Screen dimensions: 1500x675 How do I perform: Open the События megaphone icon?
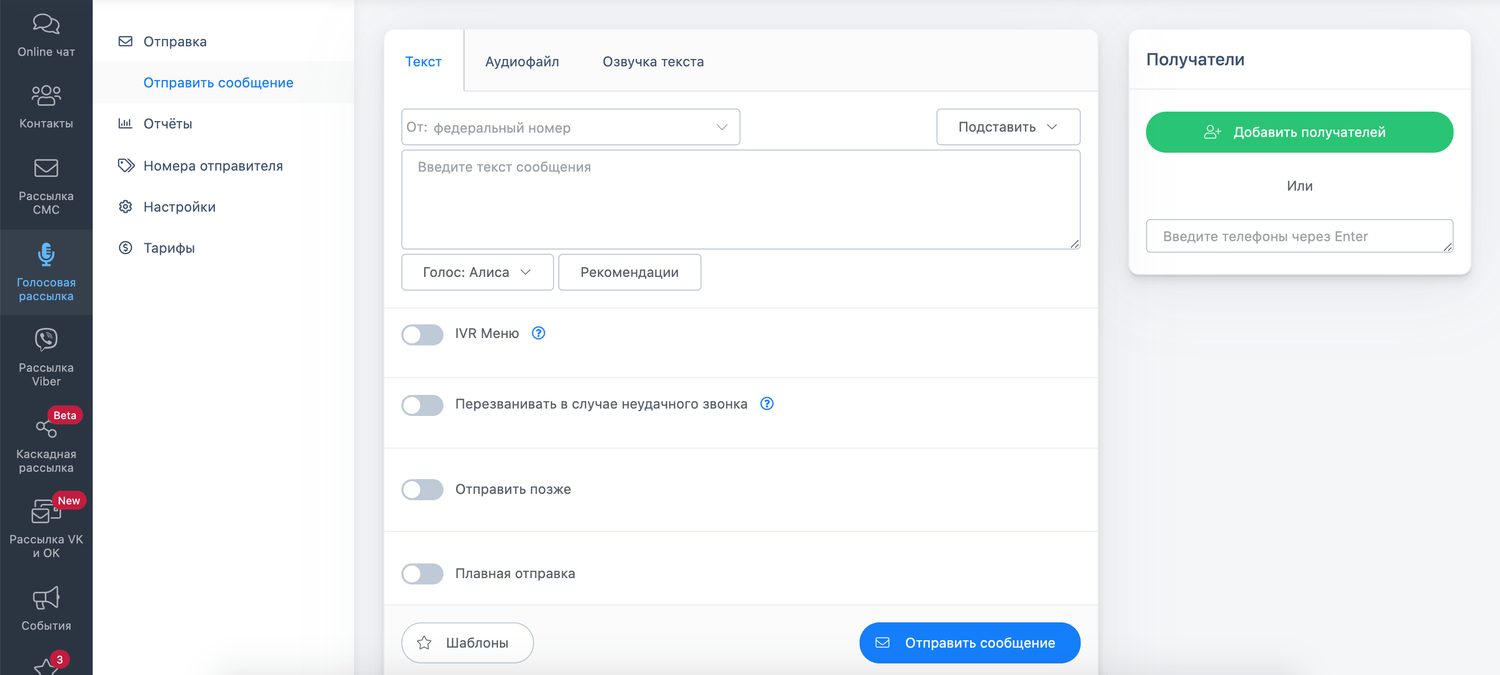[46, 599]
